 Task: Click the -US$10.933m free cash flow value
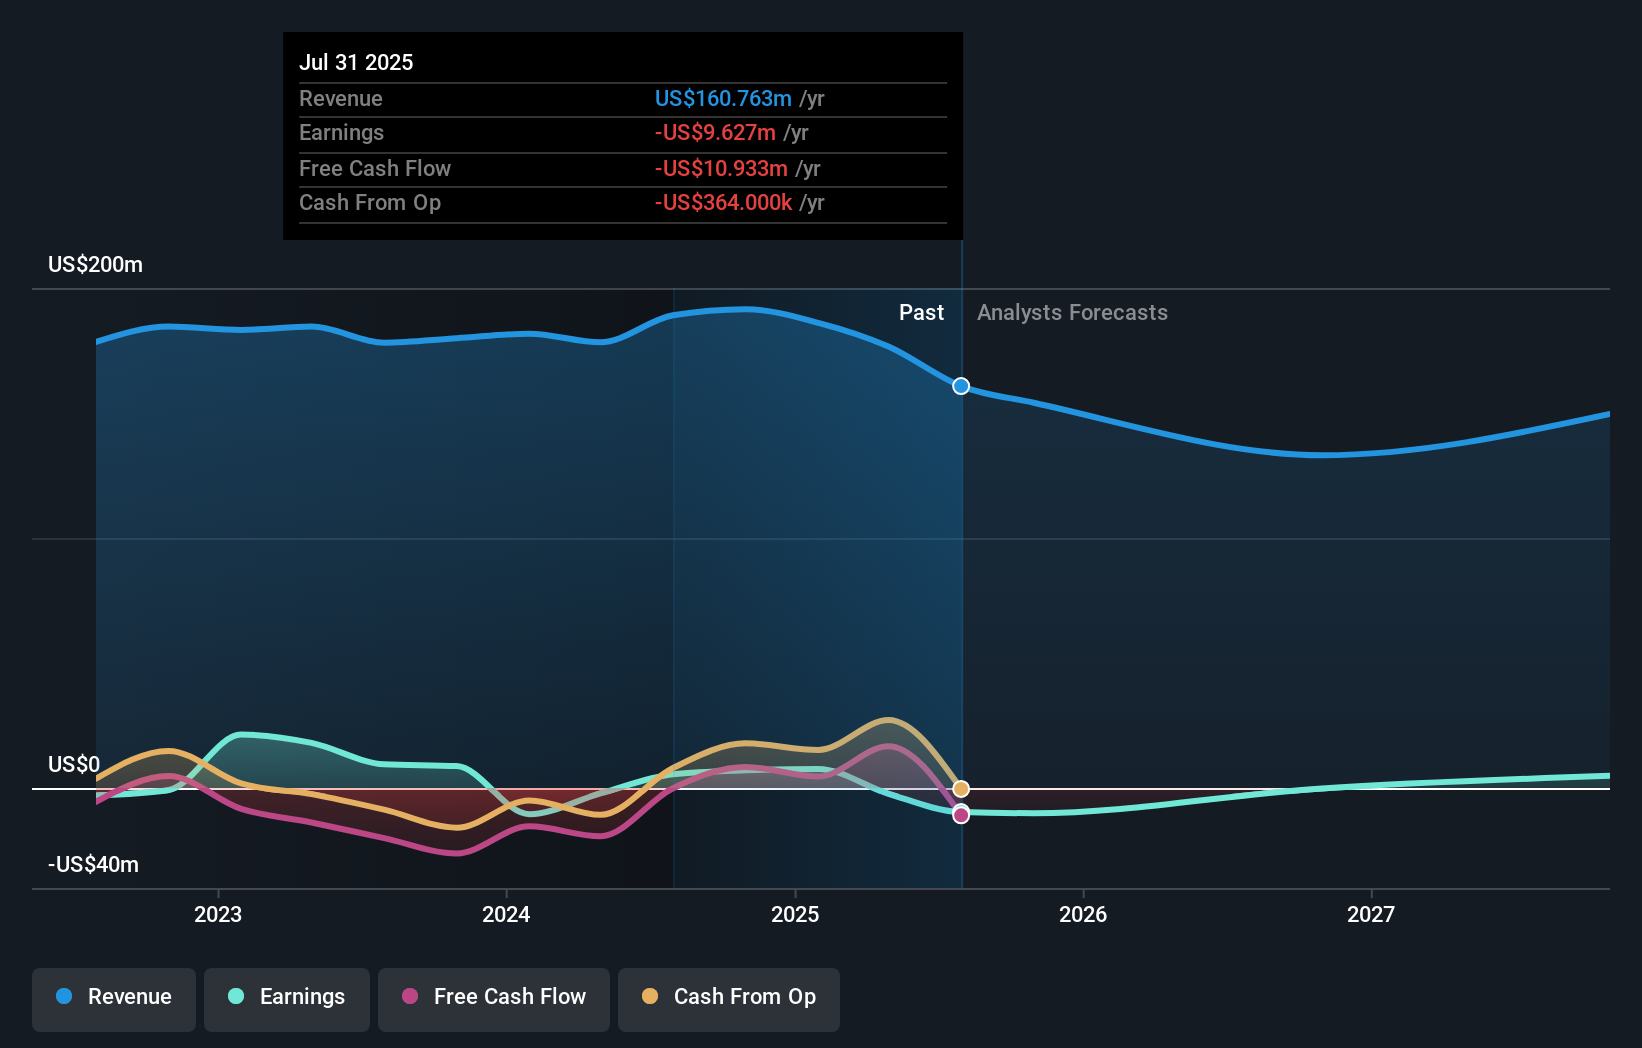[x=721, y=168]
